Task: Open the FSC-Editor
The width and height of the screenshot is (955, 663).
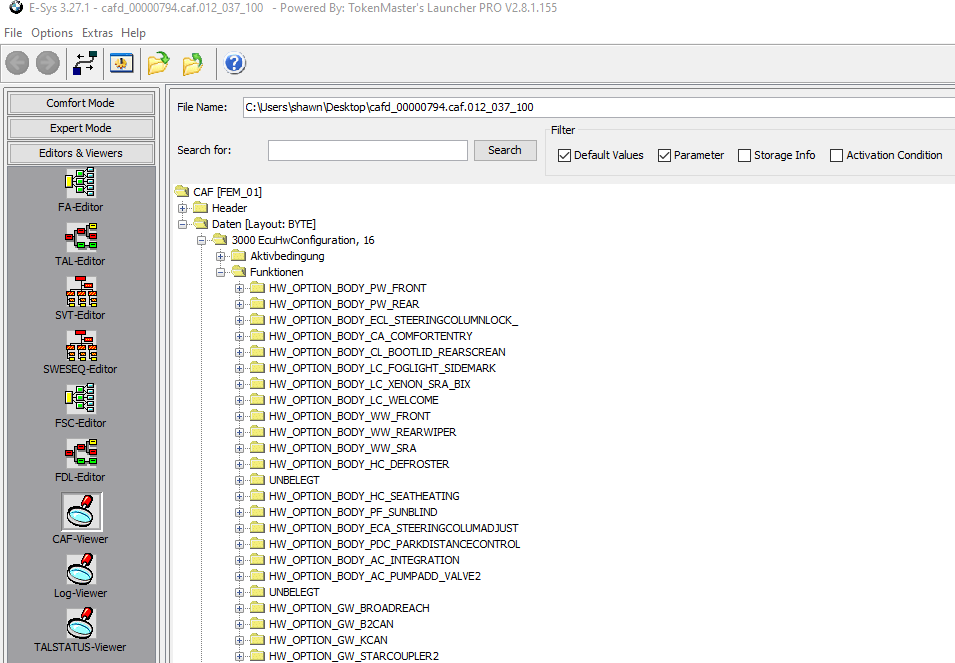Action: [x=80, y=406]
